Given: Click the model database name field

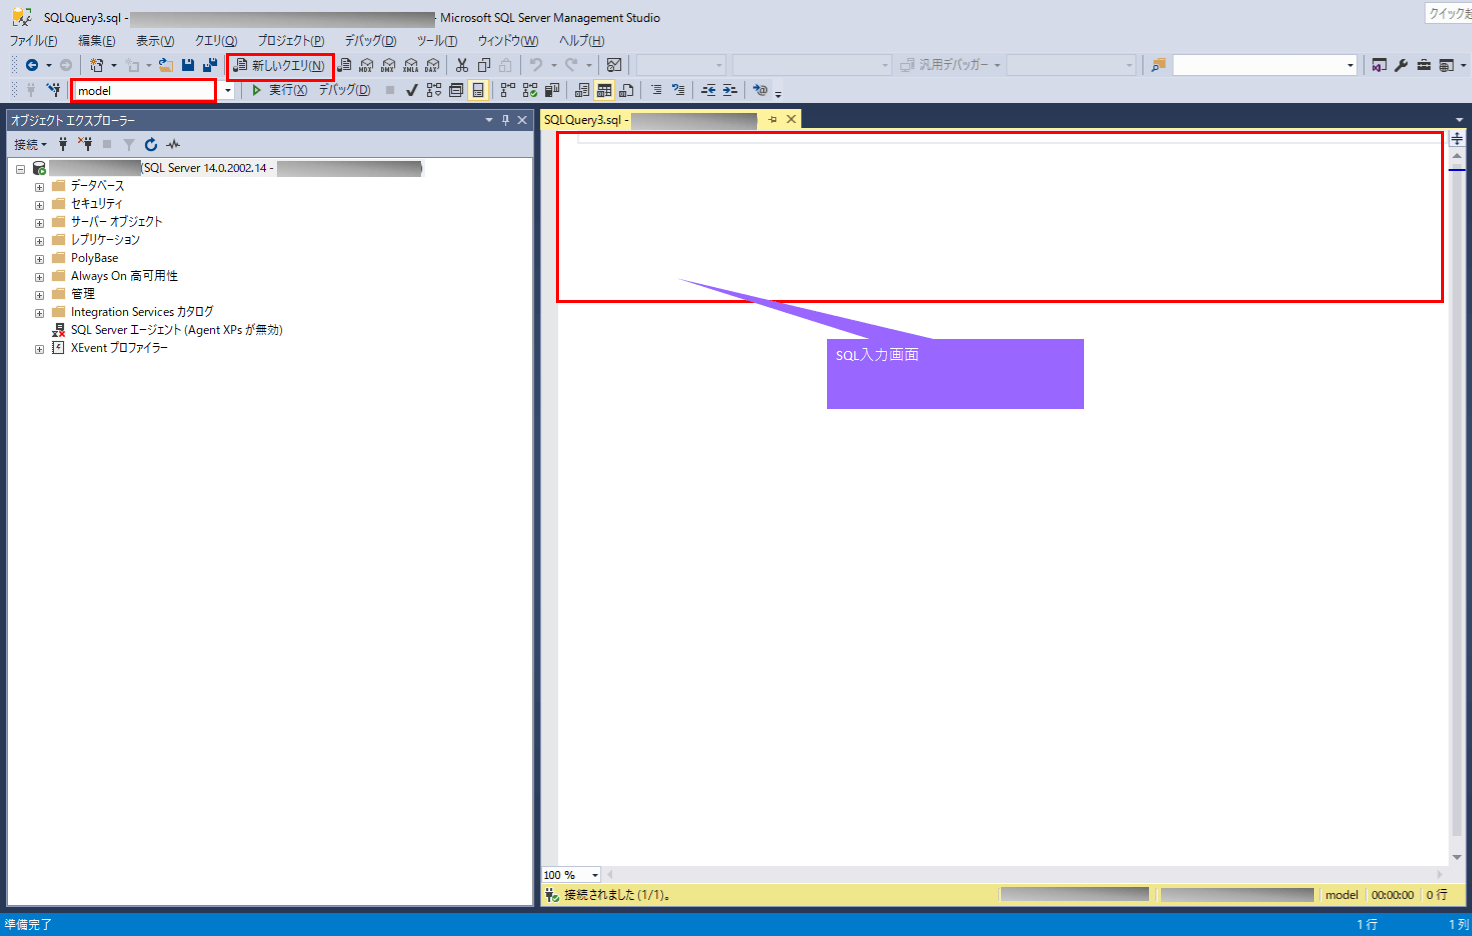Looking at the screenshot, I should (144, 90).
